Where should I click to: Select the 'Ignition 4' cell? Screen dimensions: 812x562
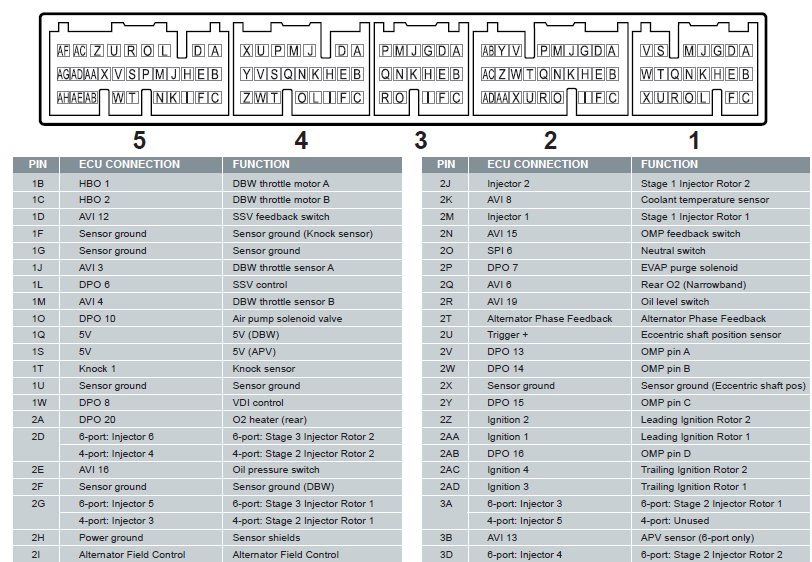click(x=549, y=470)
